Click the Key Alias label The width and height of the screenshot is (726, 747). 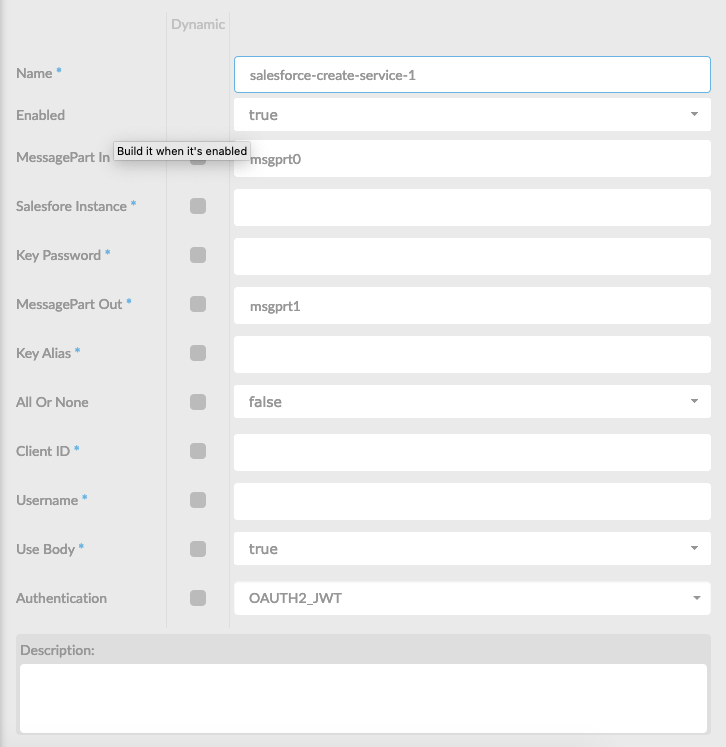[43, 353]
